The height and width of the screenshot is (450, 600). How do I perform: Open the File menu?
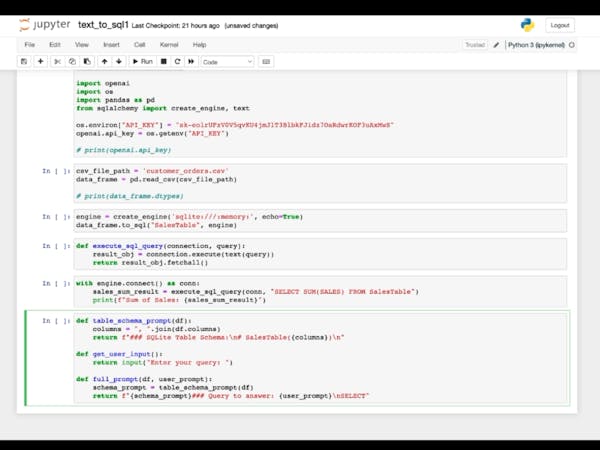(x=29, y=45)
